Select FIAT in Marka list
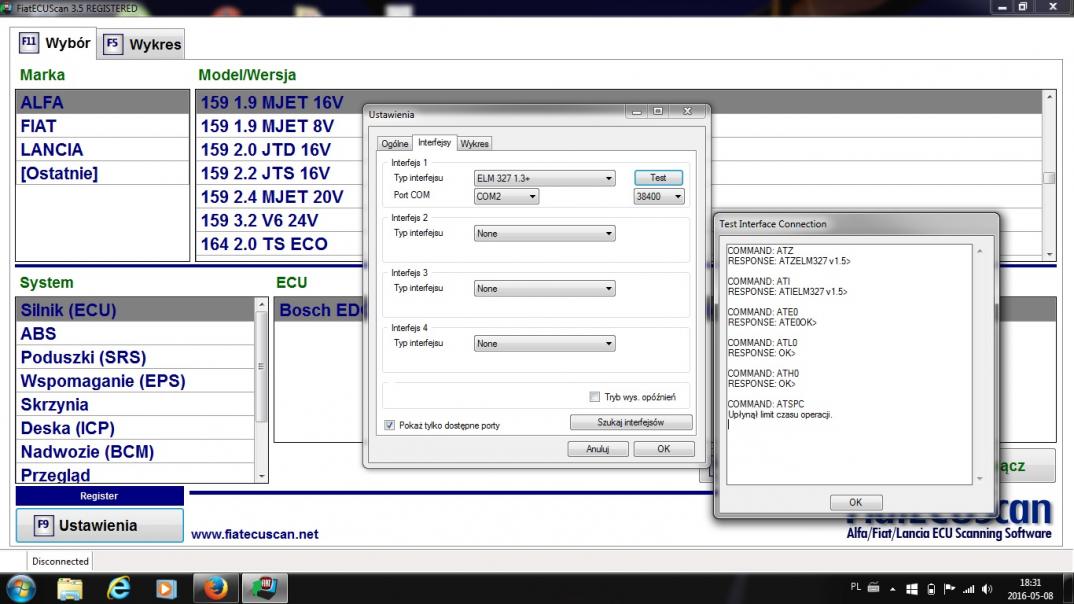This screenshot has height=604, width=1074. [103, 126]
